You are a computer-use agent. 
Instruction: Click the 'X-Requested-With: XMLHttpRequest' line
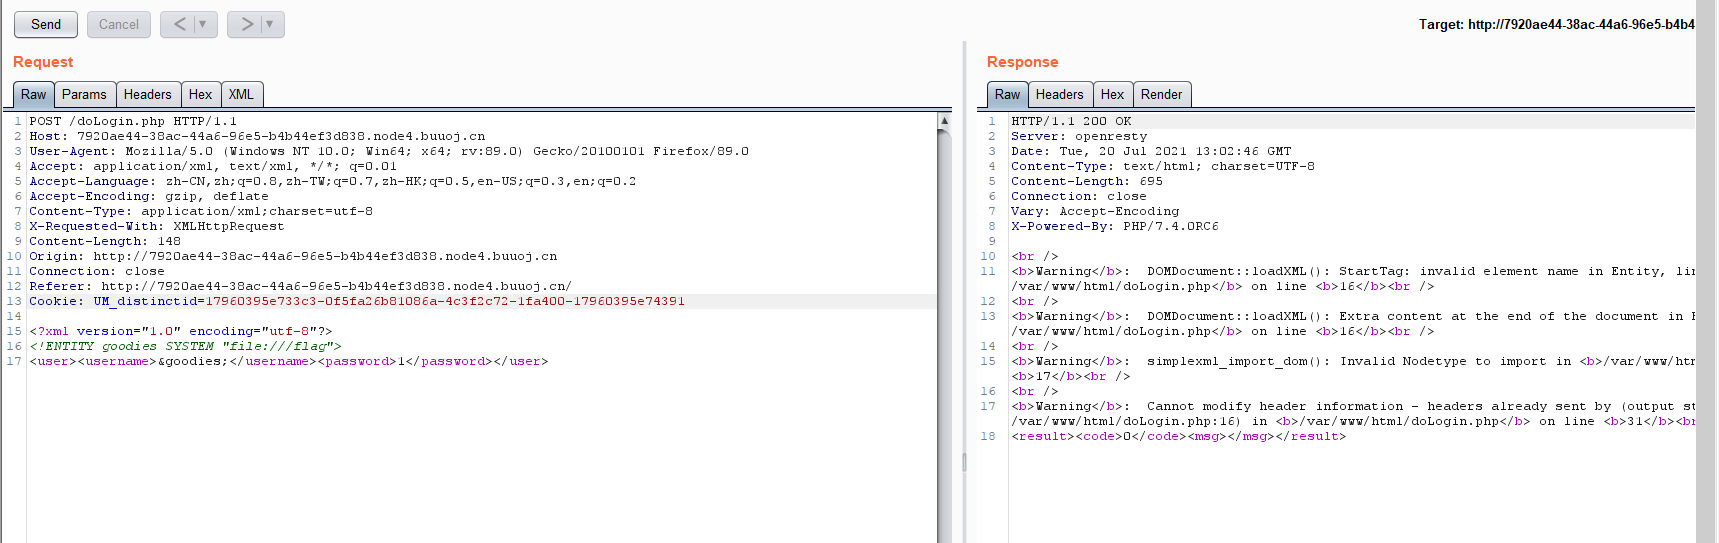pos(157,226)
